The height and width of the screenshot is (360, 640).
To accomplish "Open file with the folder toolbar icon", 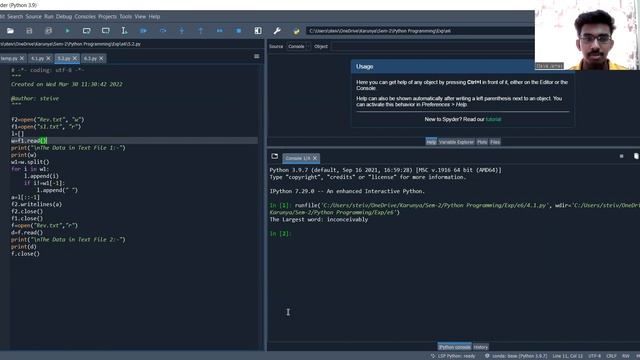I will (10, 31).
